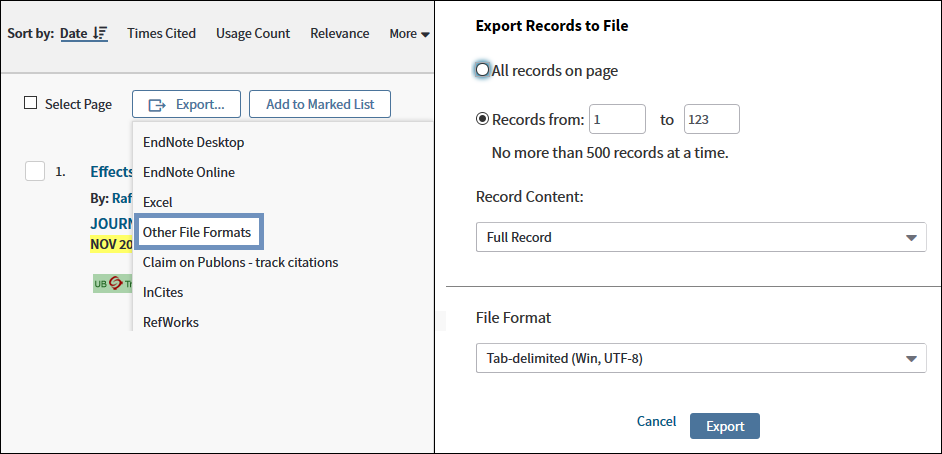Viewport: 942px width, 454px height.
Task: Choose EndNote Desktop from export menu
Action: [193, 142]
